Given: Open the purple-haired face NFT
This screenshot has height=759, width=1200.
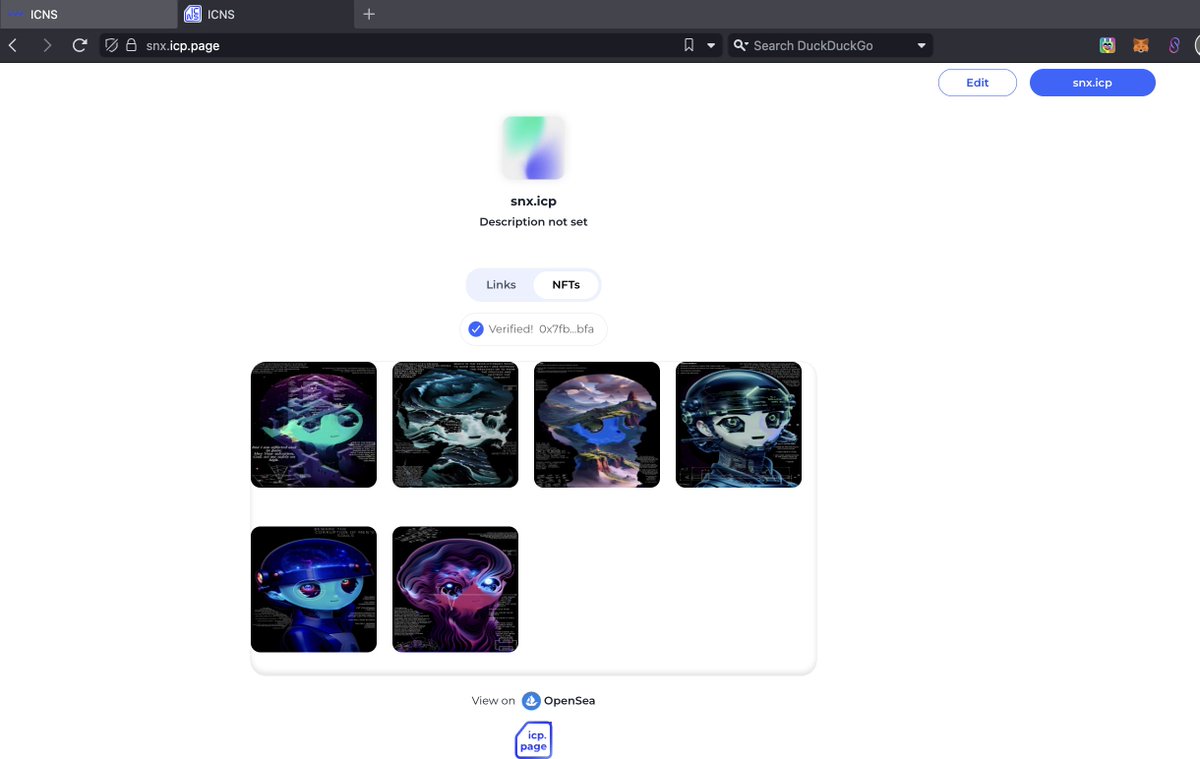Looking at the screenshot, I should 455,590.
